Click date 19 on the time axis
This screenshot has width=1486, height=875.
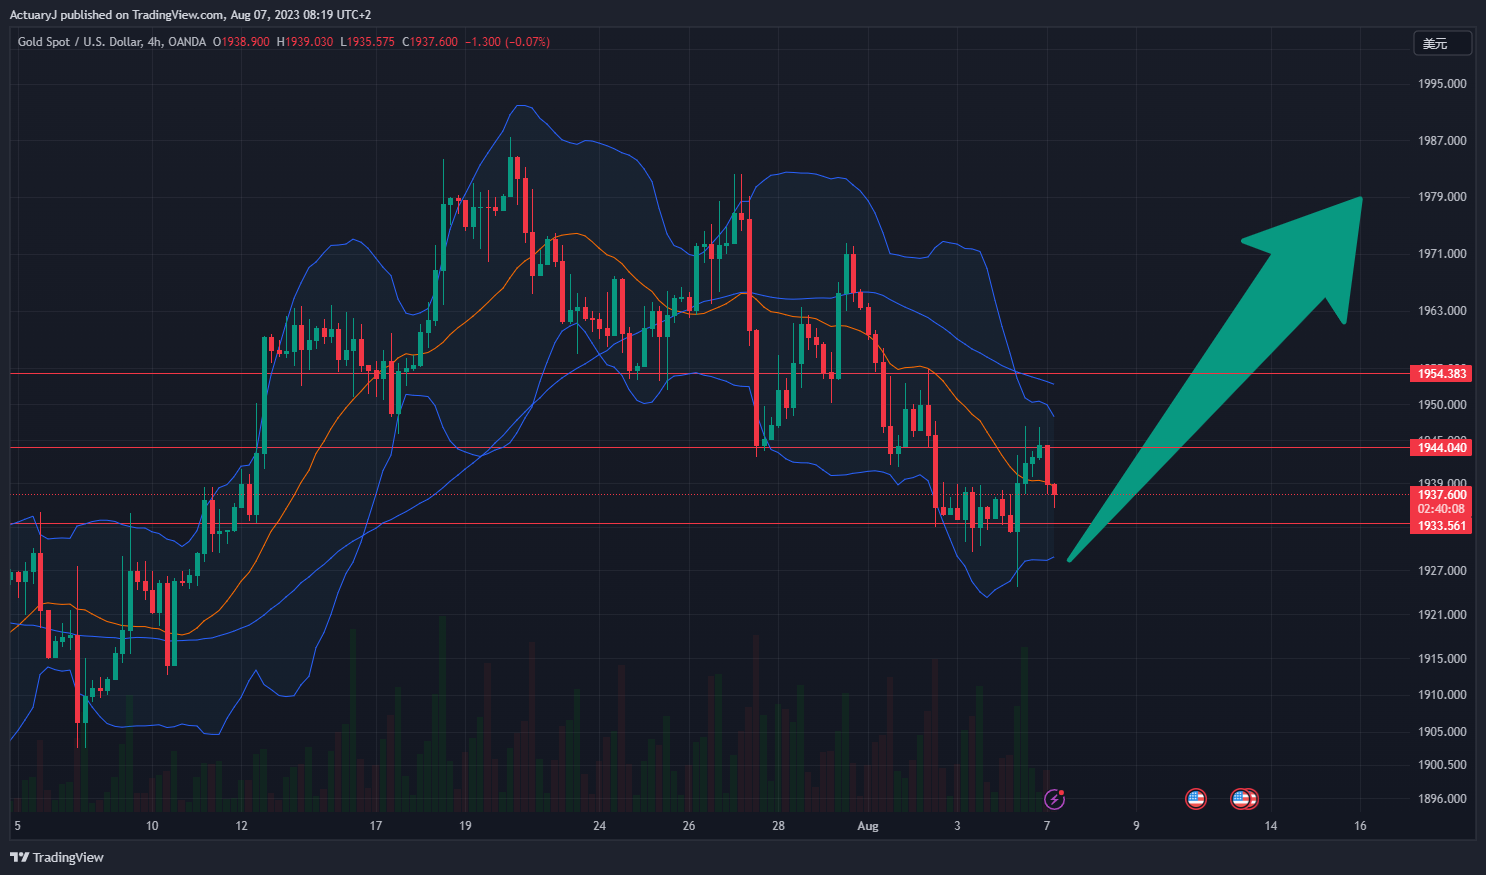coord(465,826)
